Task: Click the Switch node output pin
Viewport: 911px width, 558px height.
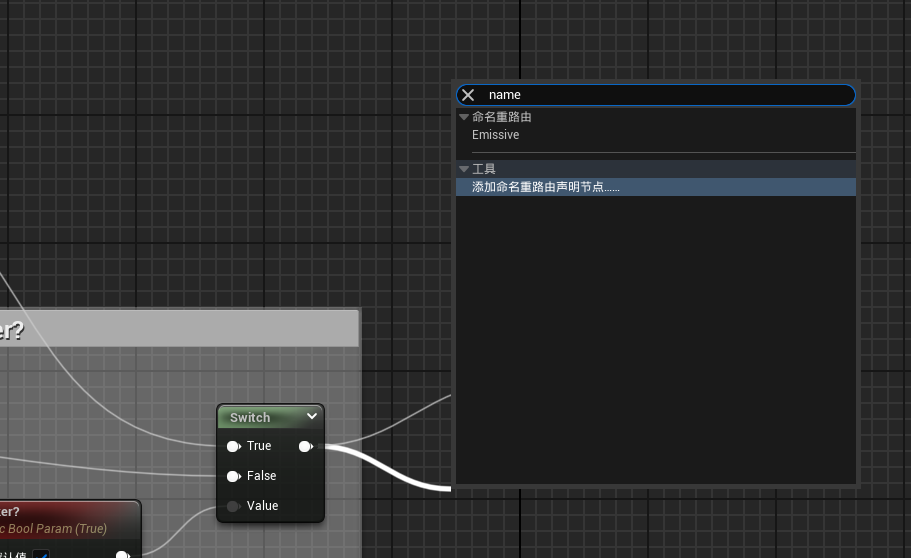Action: pos(306,446)
